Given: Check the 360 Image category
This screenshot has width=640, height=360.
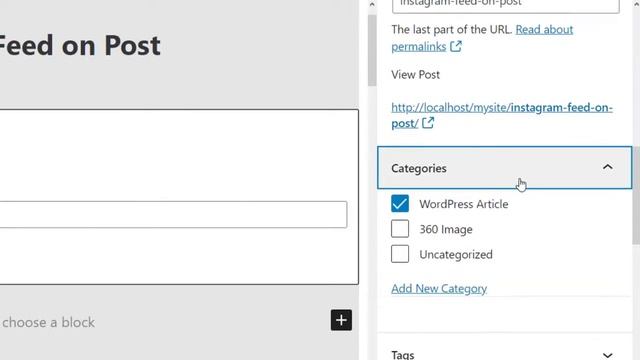Looking at the screenshot, I should 400,229.
